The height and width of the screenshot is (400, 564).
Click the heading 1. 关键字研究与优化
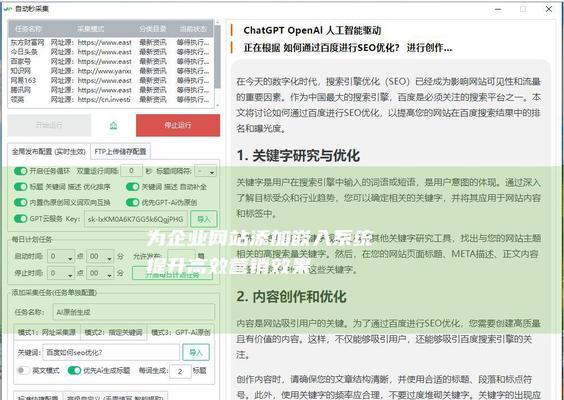coord(298,155)
